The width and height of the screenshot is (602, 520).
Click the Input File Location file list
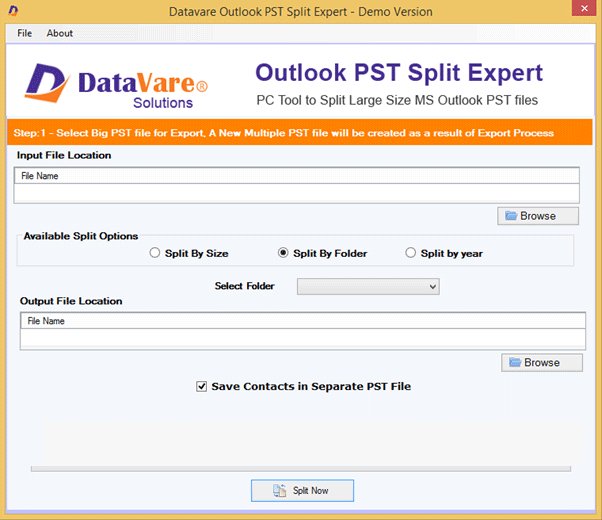point(296,185)
